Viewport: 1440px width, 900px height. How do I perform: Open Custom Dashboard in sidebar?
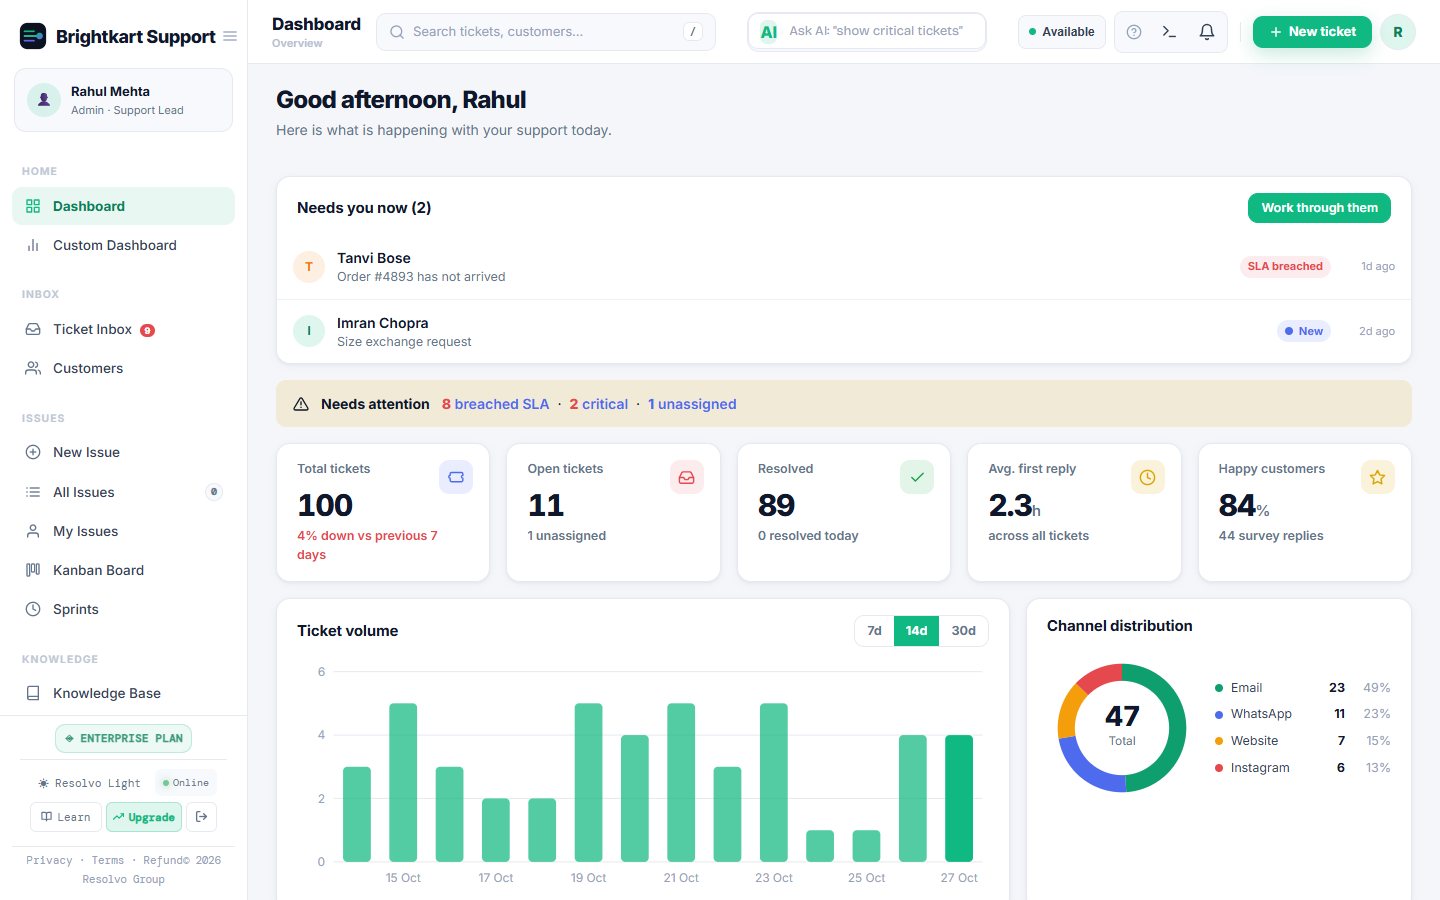[123, 245]
